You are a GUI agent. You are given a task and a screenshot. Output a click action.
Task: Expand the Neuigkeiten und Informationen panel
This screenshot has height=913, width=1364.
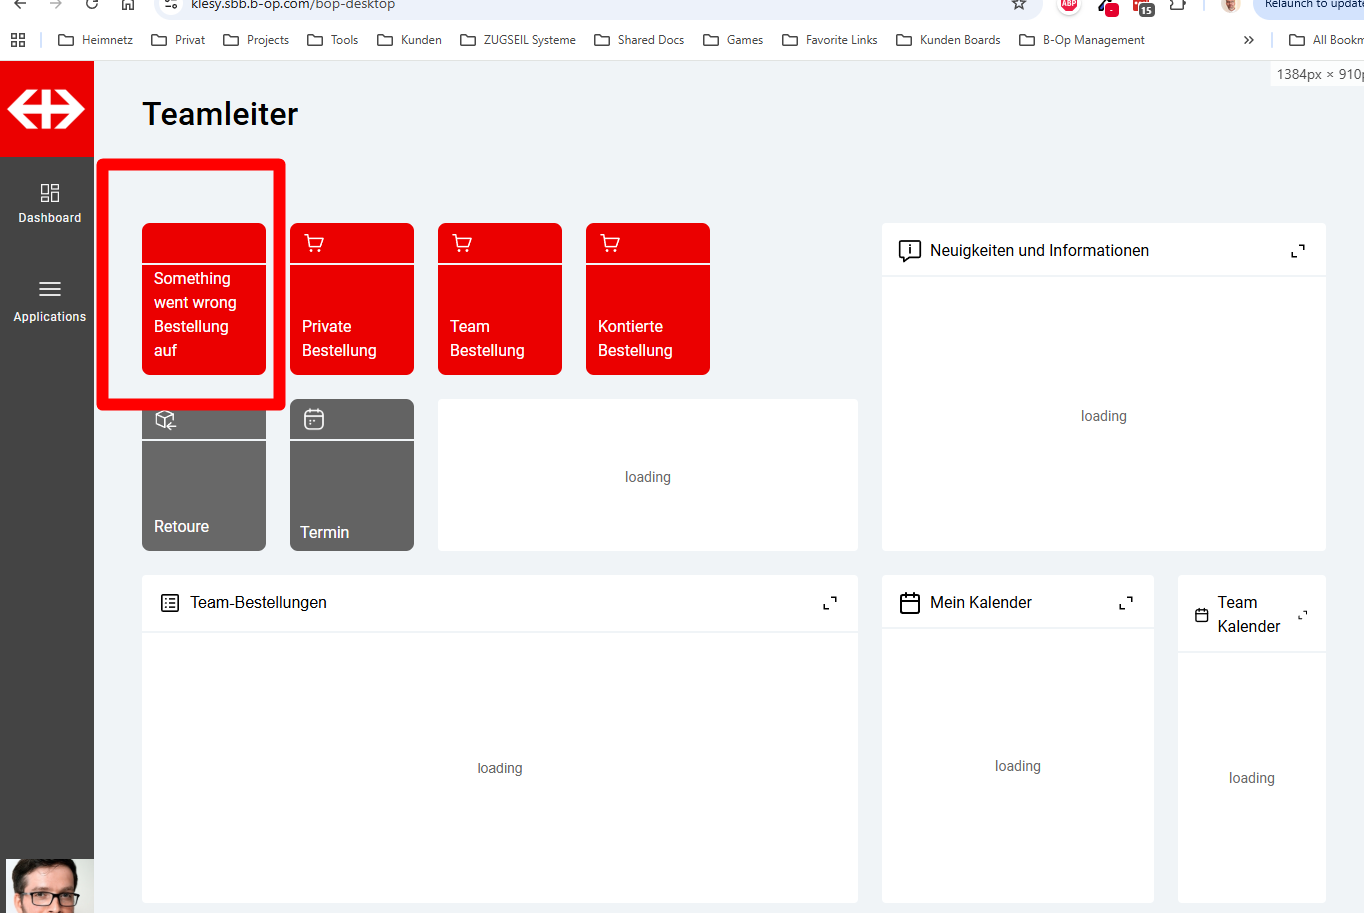click(1297, 251)
